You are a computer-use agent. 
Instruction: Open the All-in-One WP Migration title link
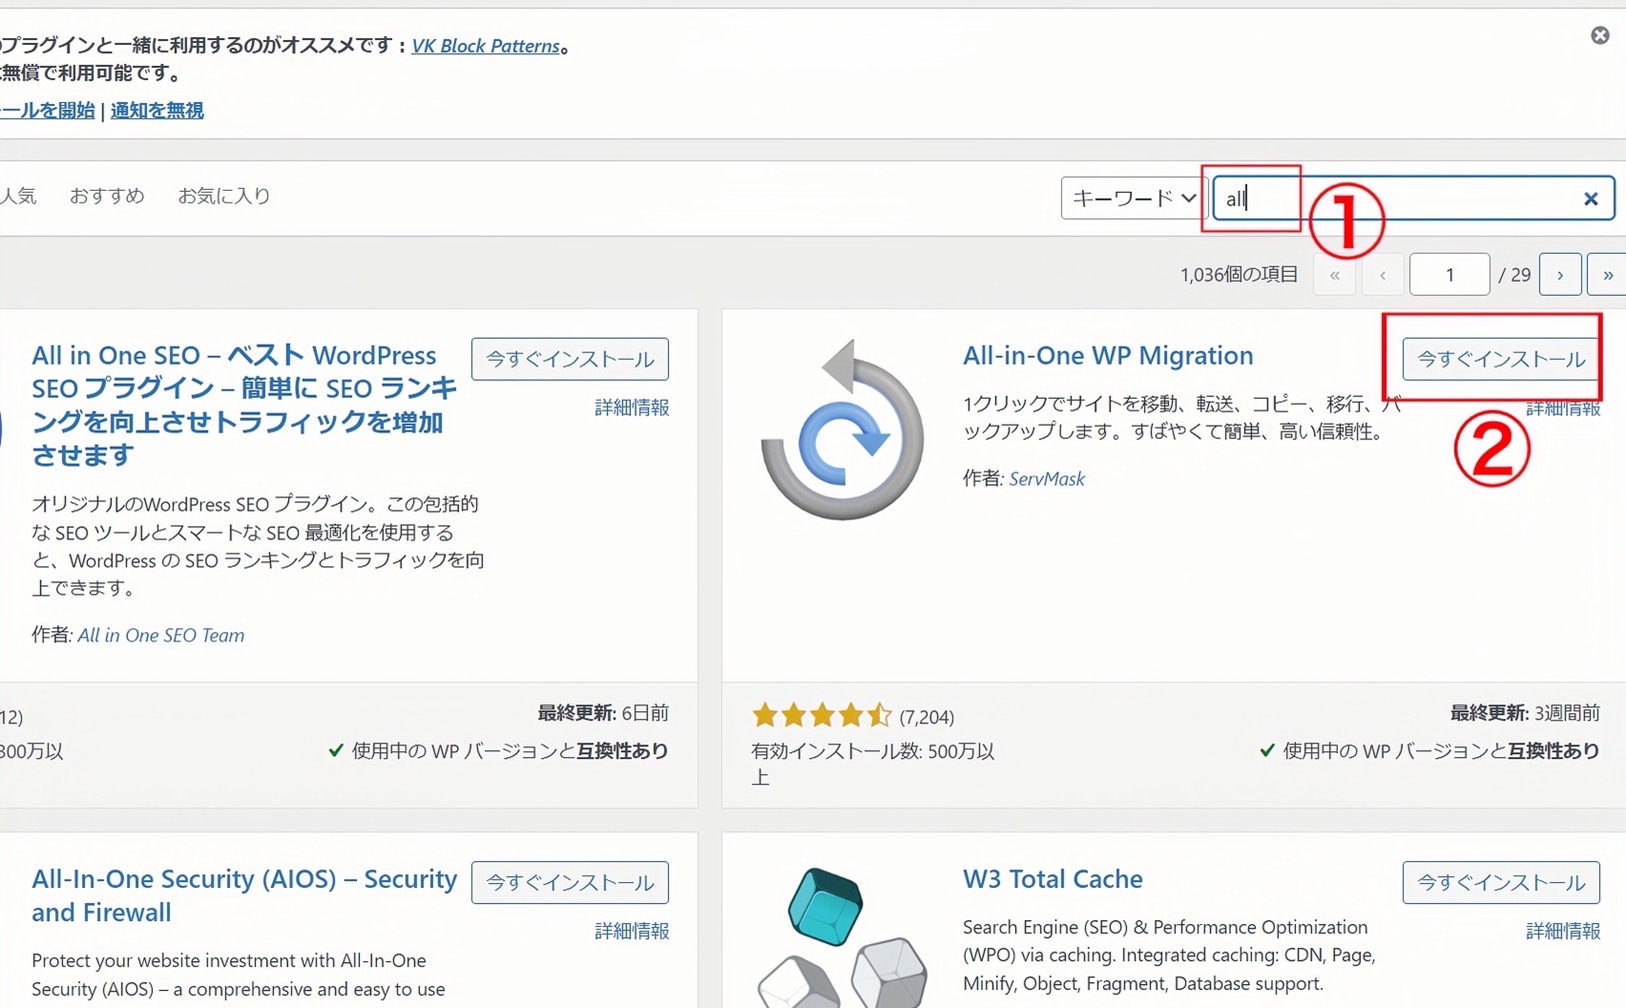point(1108,355)
